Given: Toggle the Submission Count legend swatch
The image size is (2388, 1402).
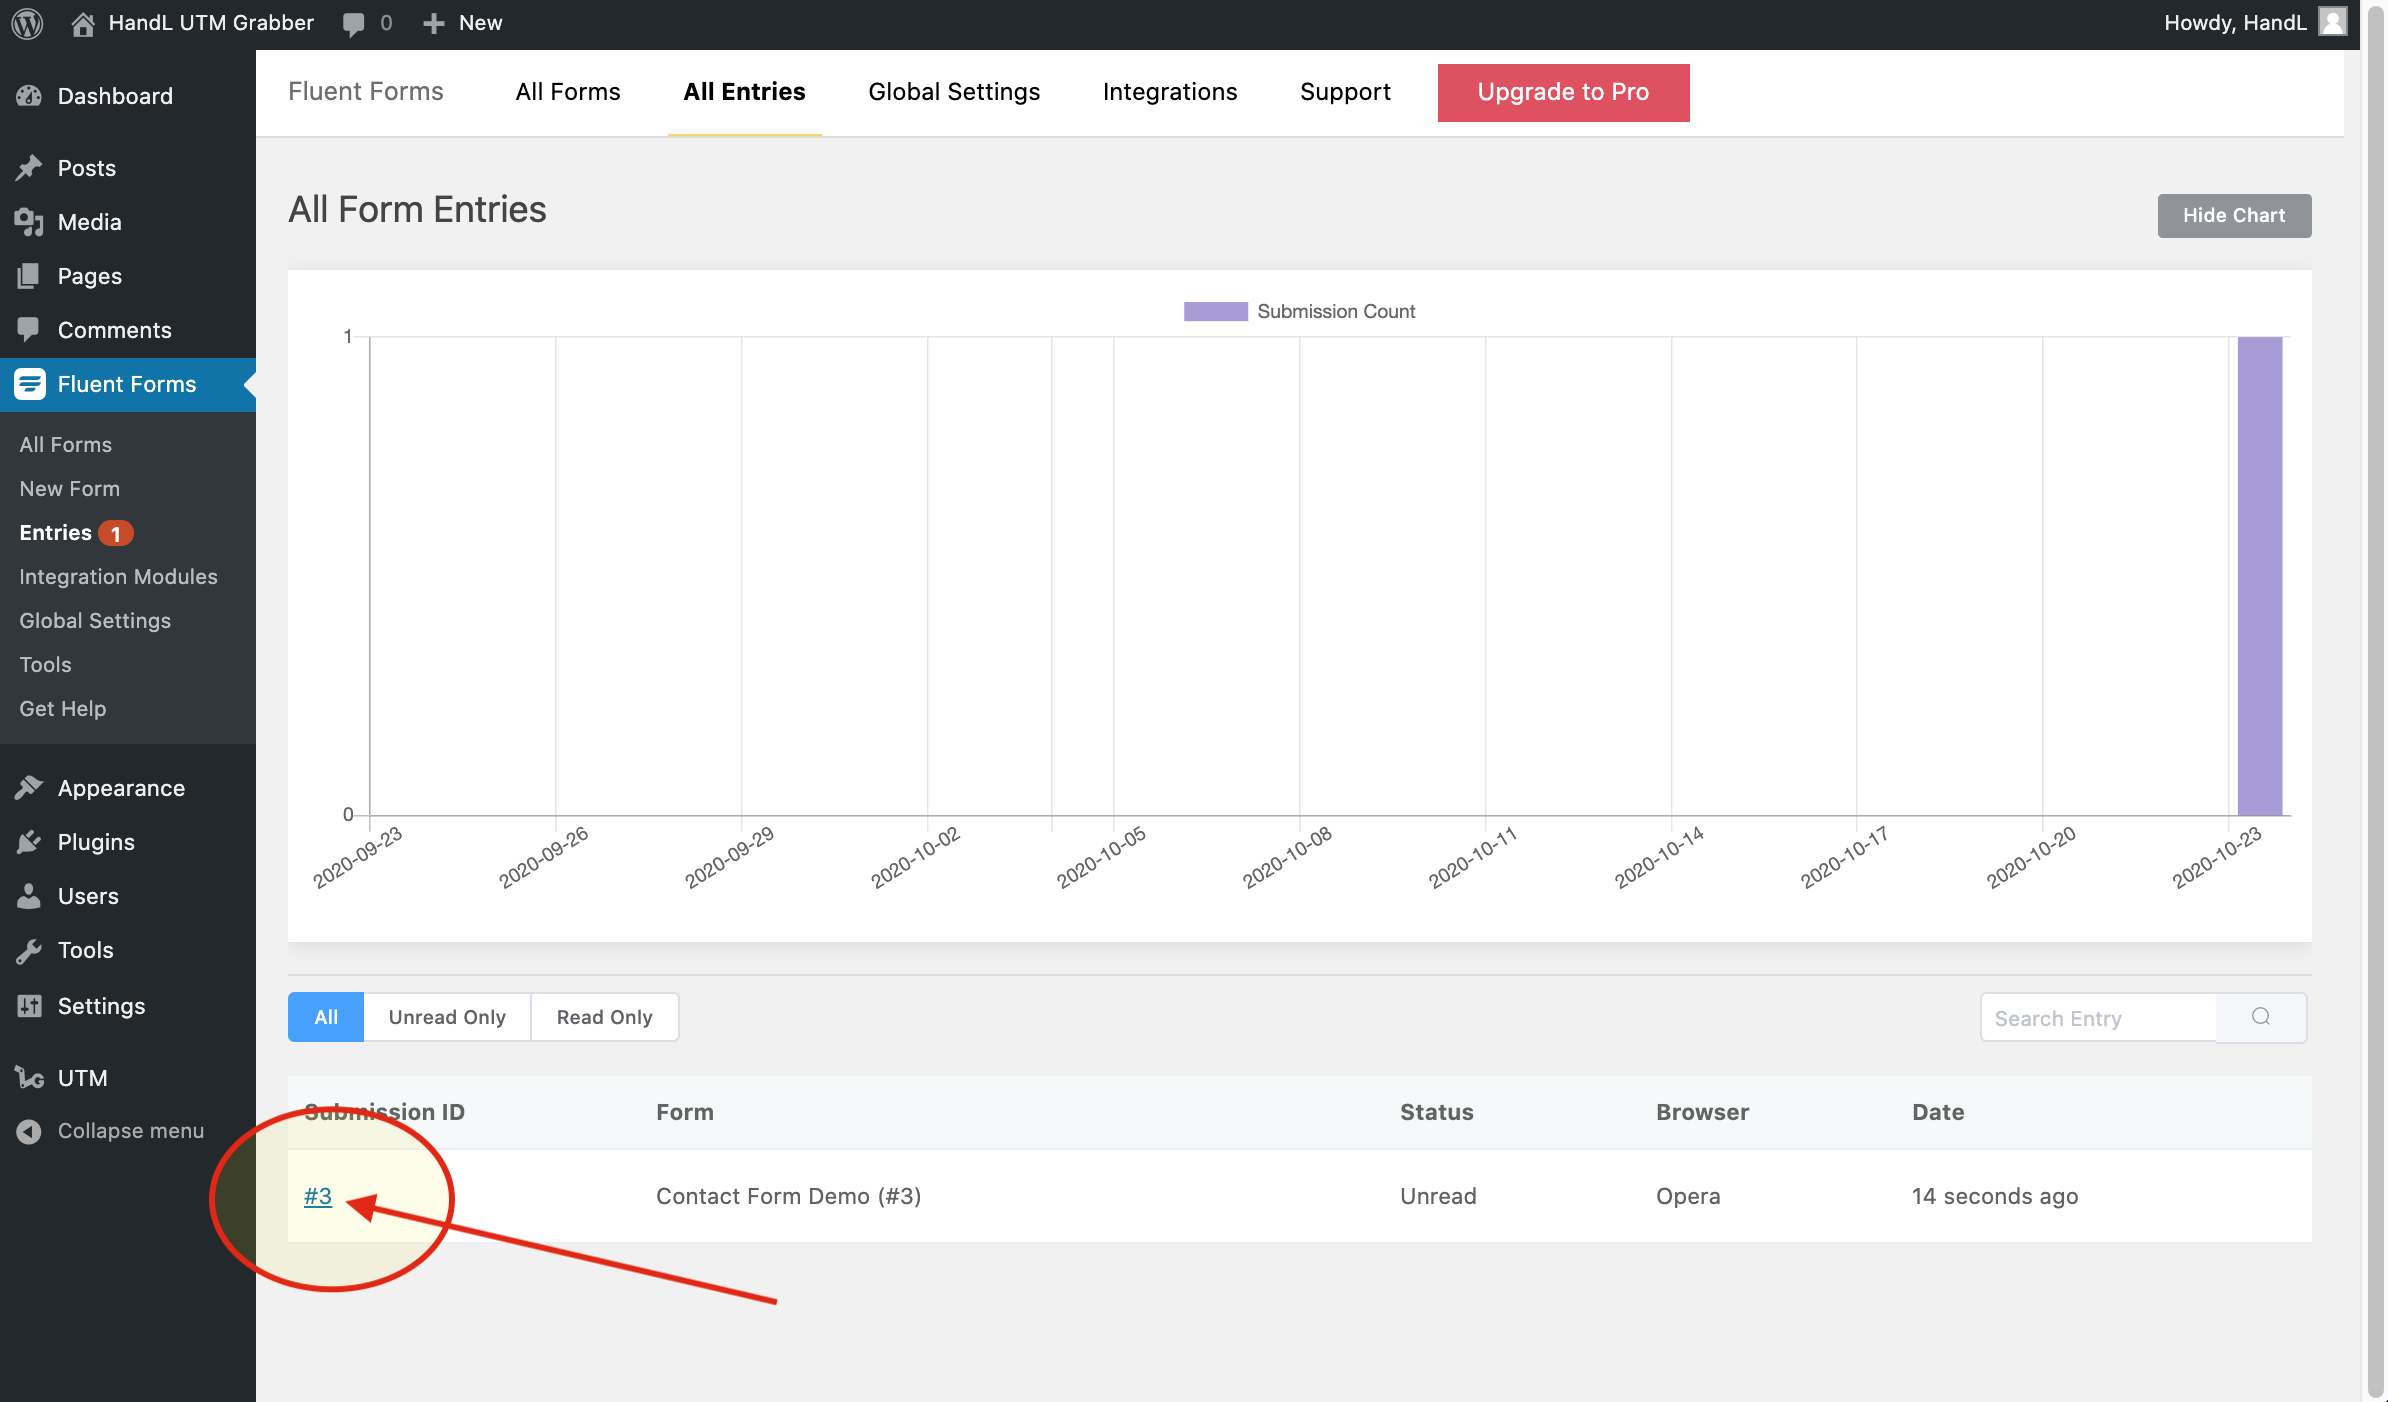Looking at the screenshot, I should click(x=1215, y=311).
